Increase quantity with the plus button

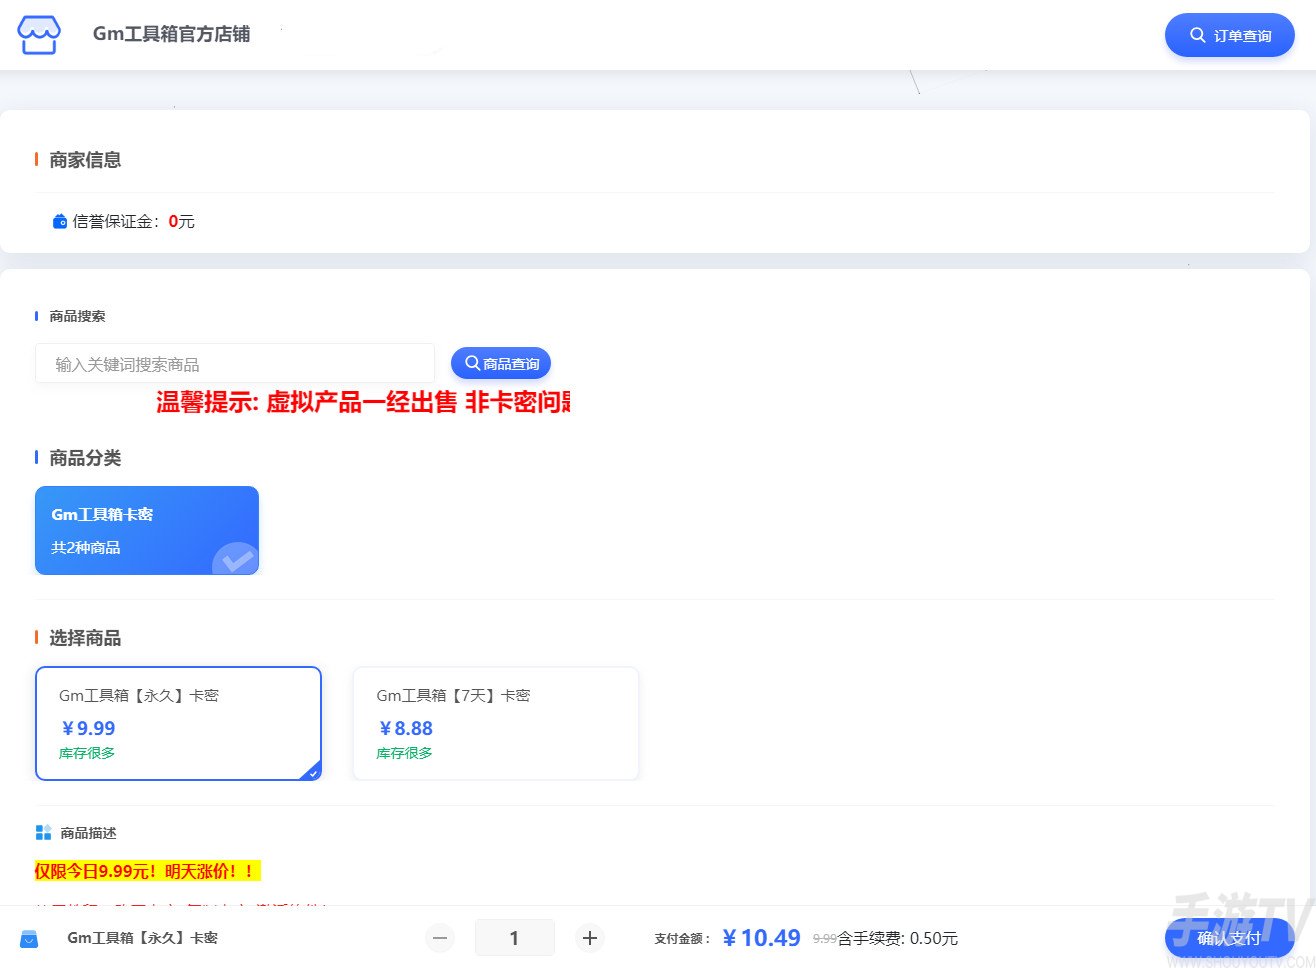coord(589,938)
